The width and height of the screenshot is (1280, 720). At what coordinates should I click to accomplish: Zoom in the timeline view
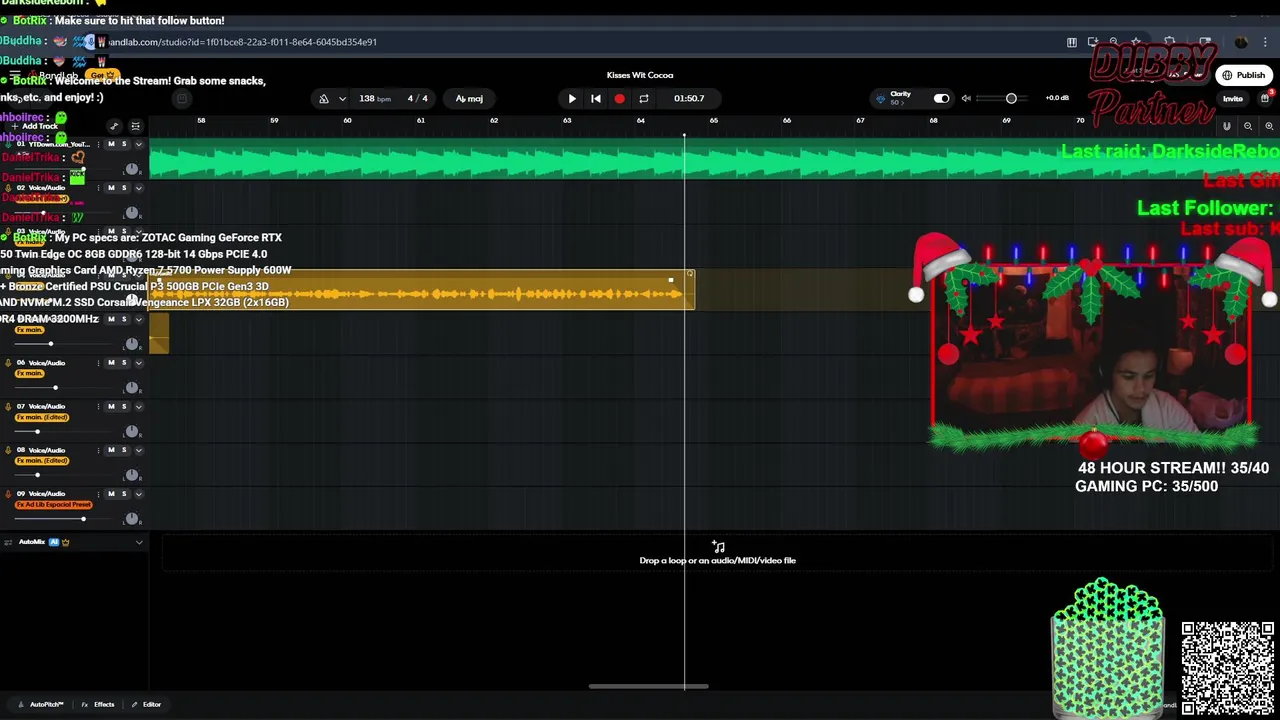(x=1269, y=126)
